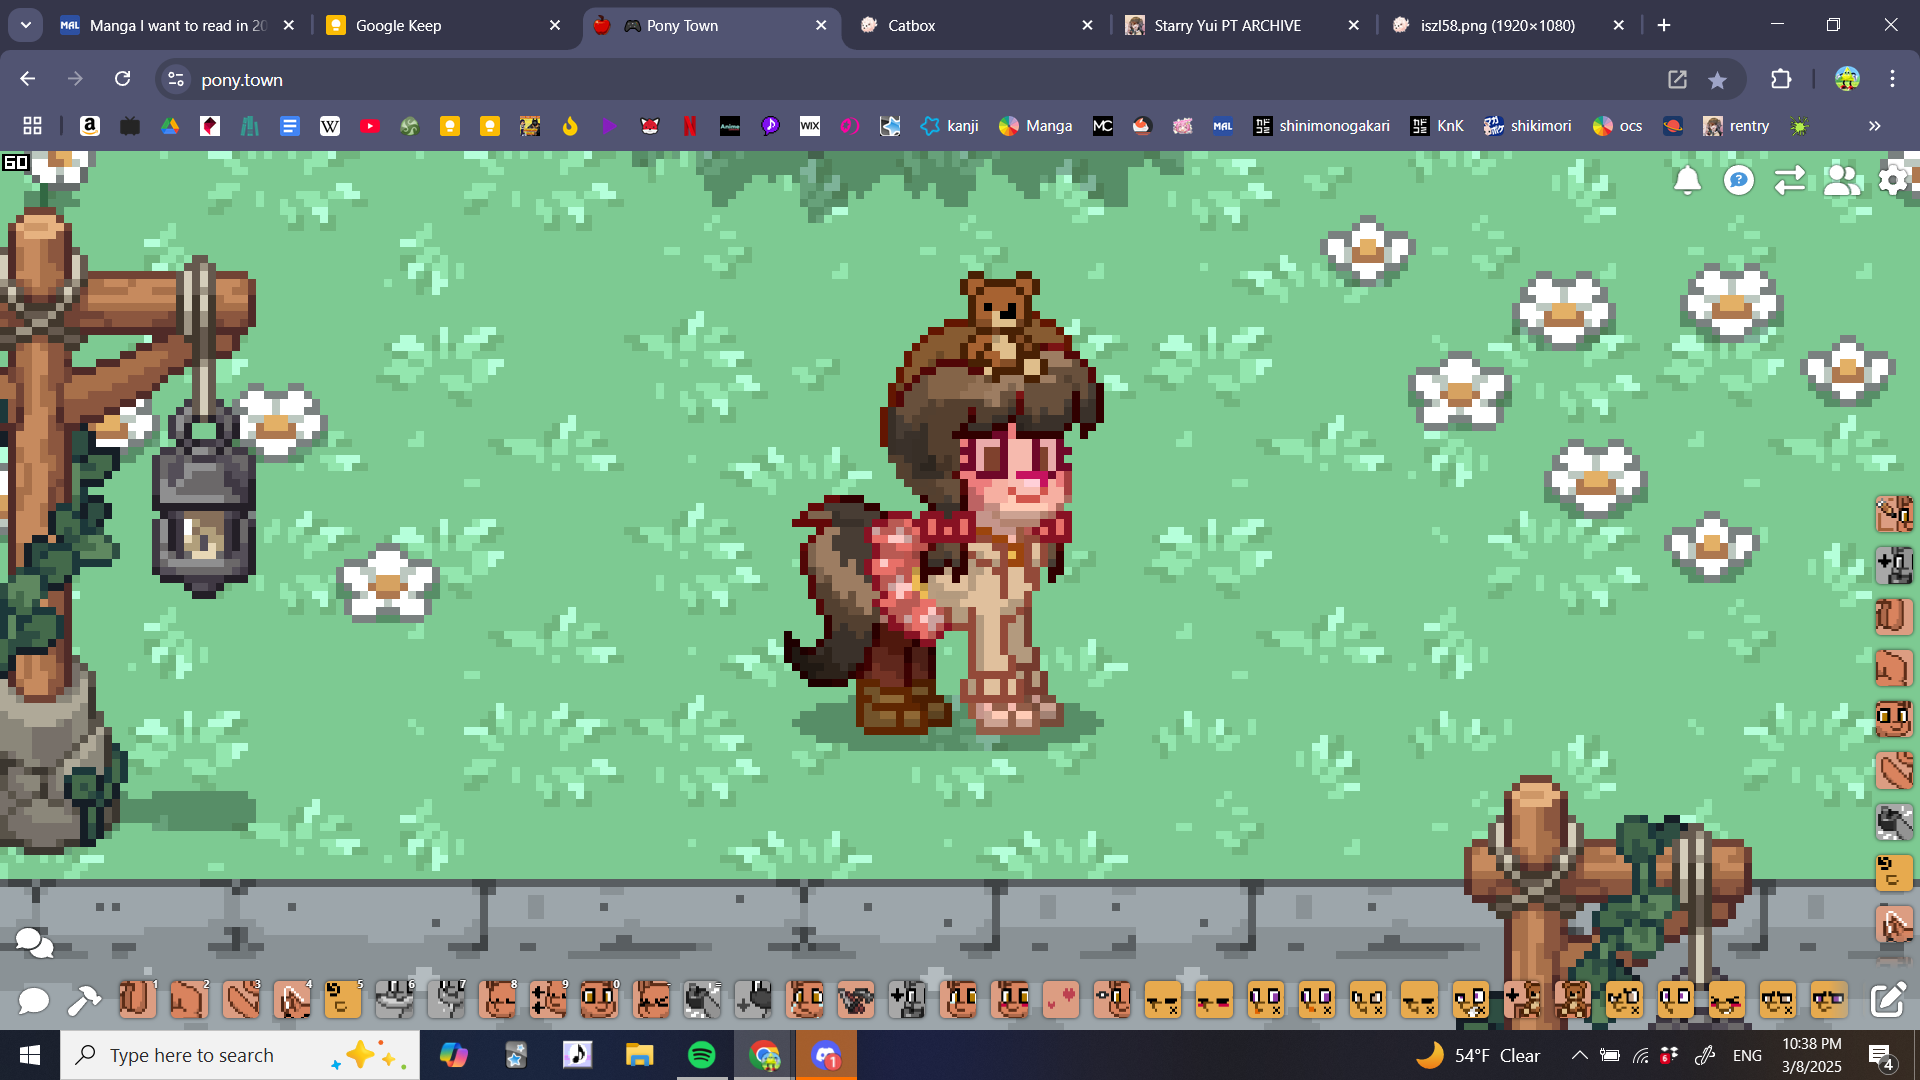Open game settings gear

[1893, 180]
